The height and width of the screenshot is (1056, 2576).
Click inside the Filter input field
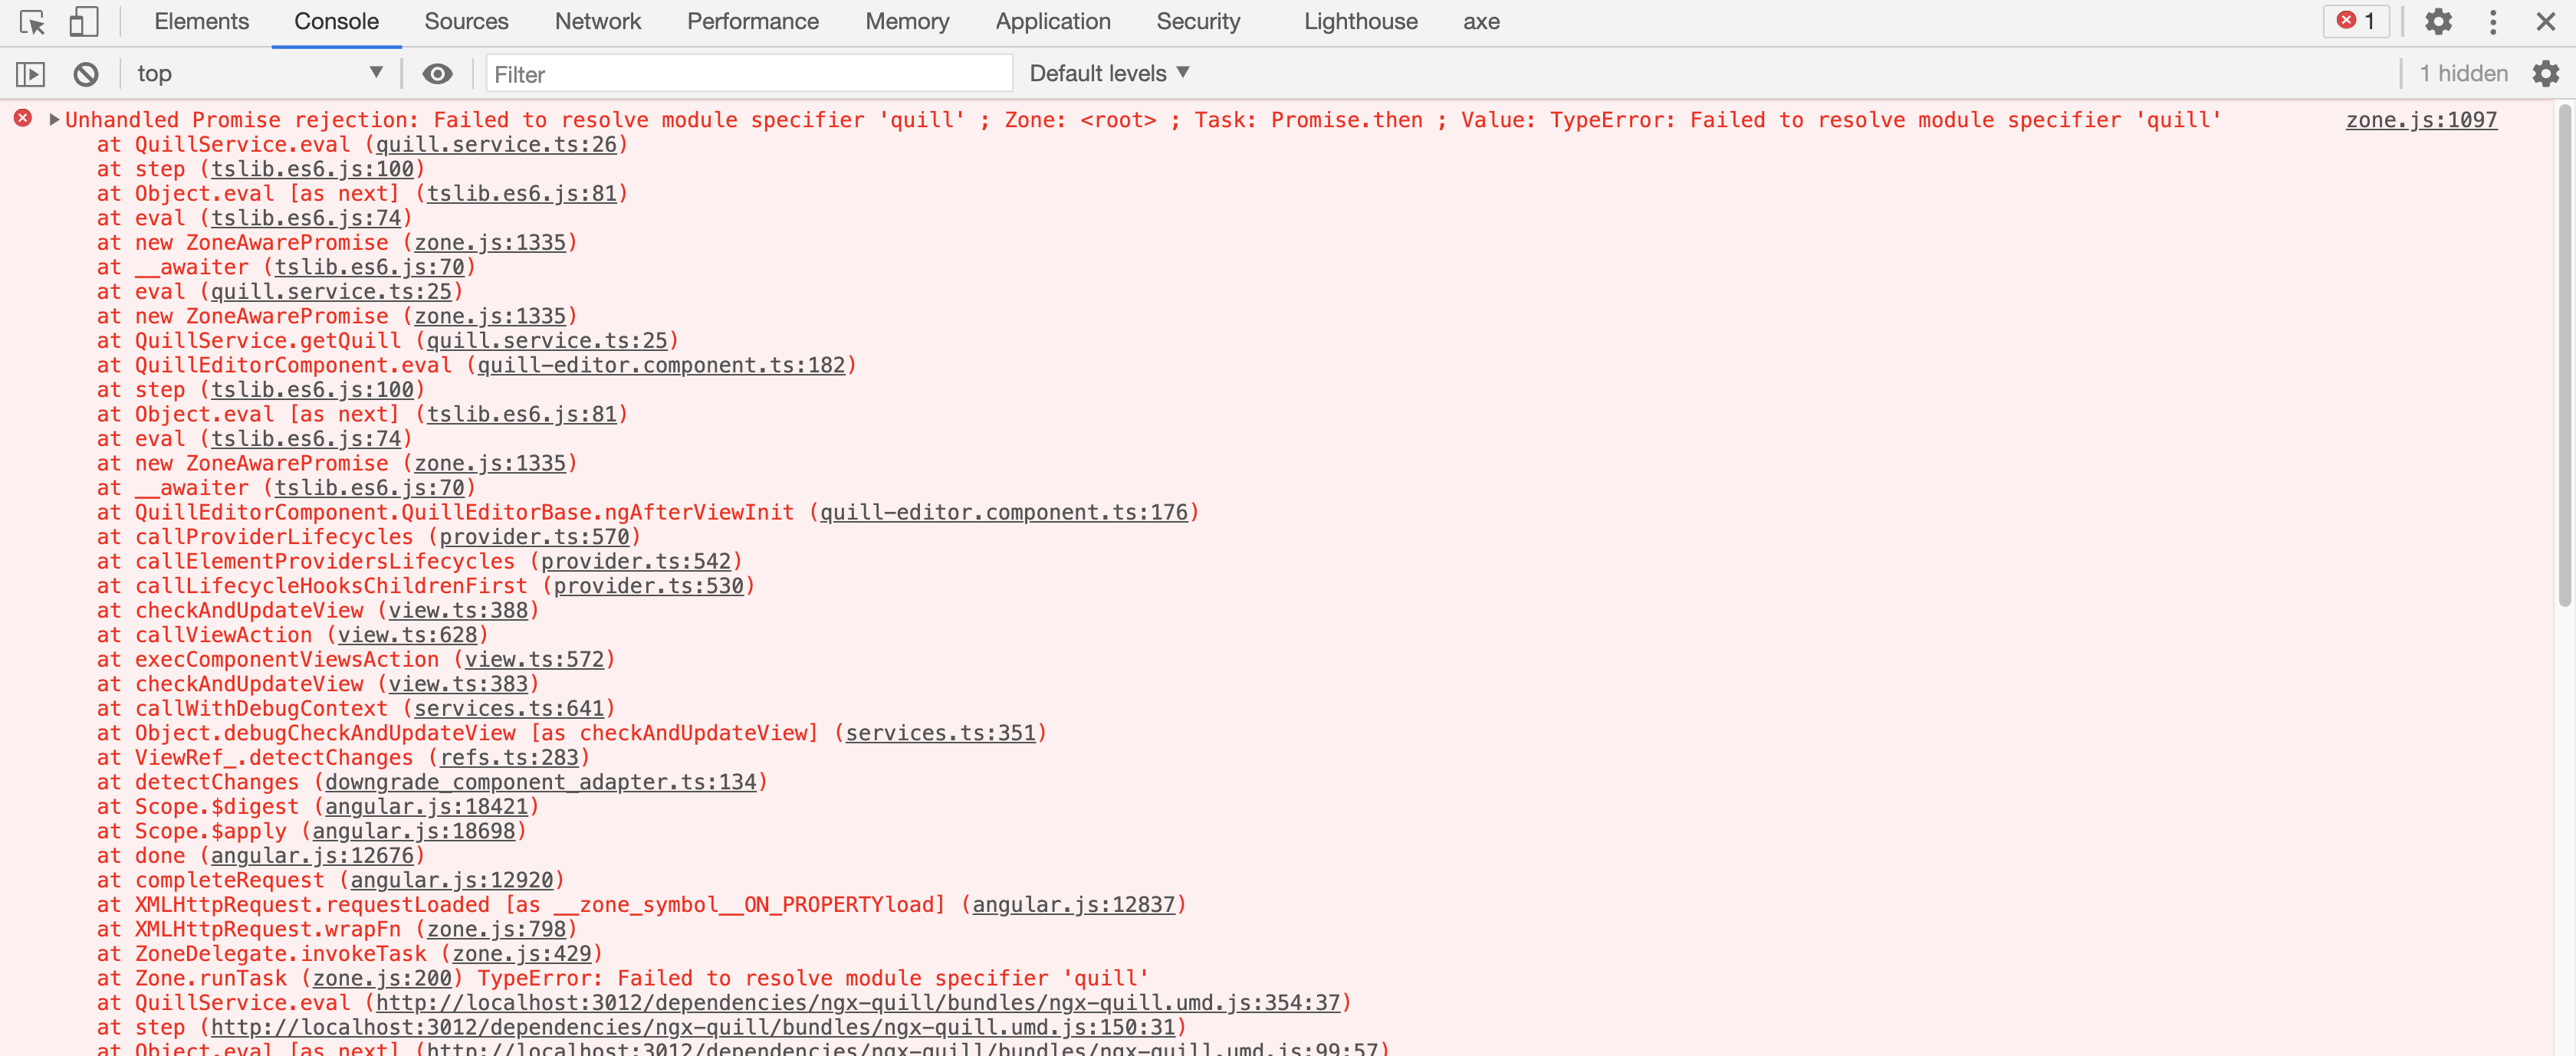point(748,73)
